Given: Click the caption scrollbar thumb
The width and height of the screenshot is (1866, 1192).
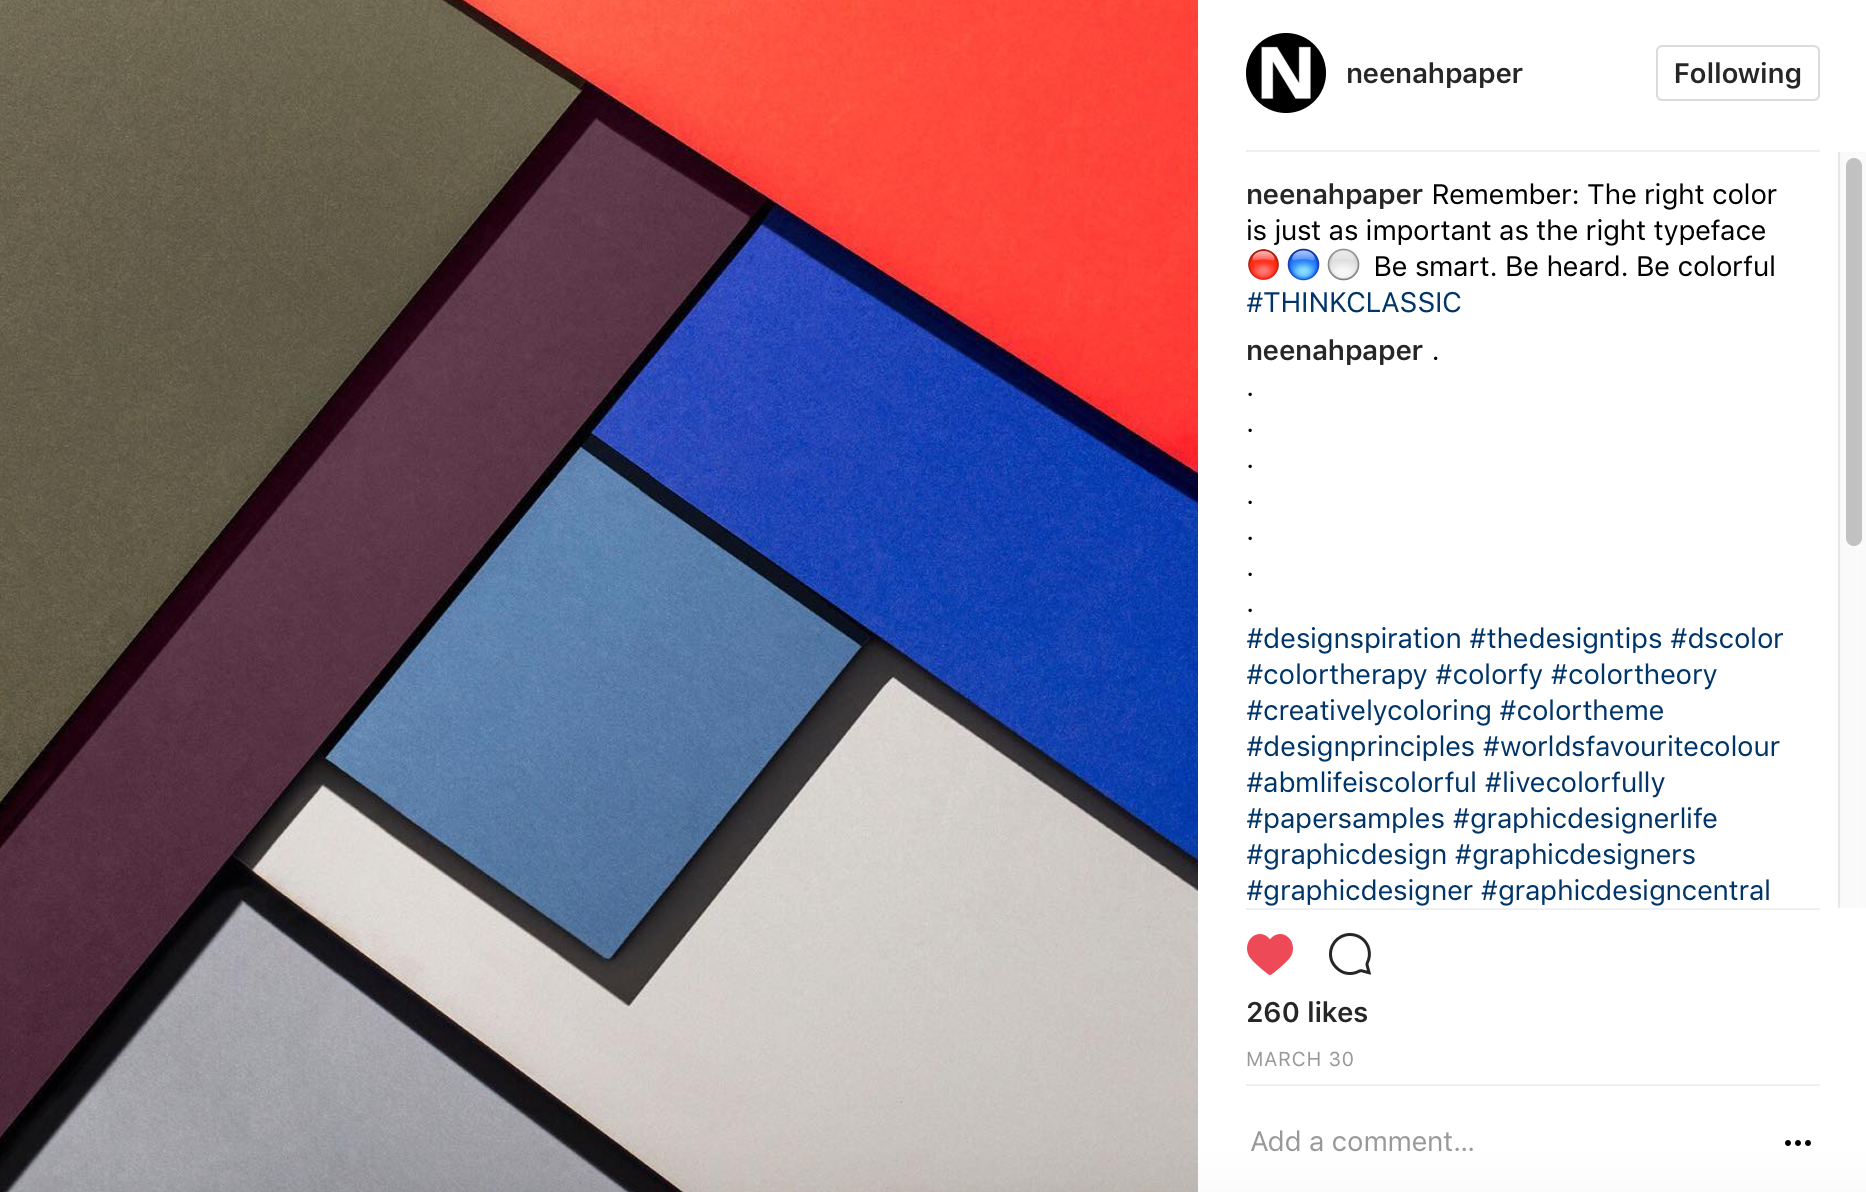Looking at the screenshot, I should [x=1853, y=352].
